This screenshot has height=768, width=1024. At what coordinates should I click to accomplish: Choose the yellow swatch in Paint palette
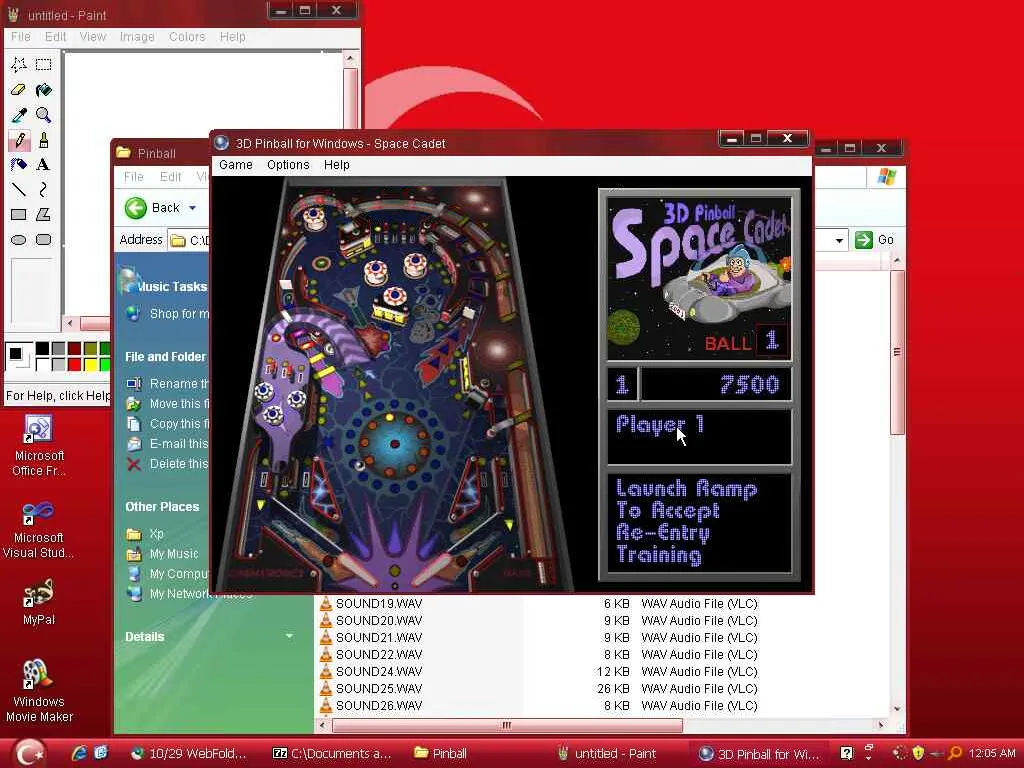pos(90,364)
